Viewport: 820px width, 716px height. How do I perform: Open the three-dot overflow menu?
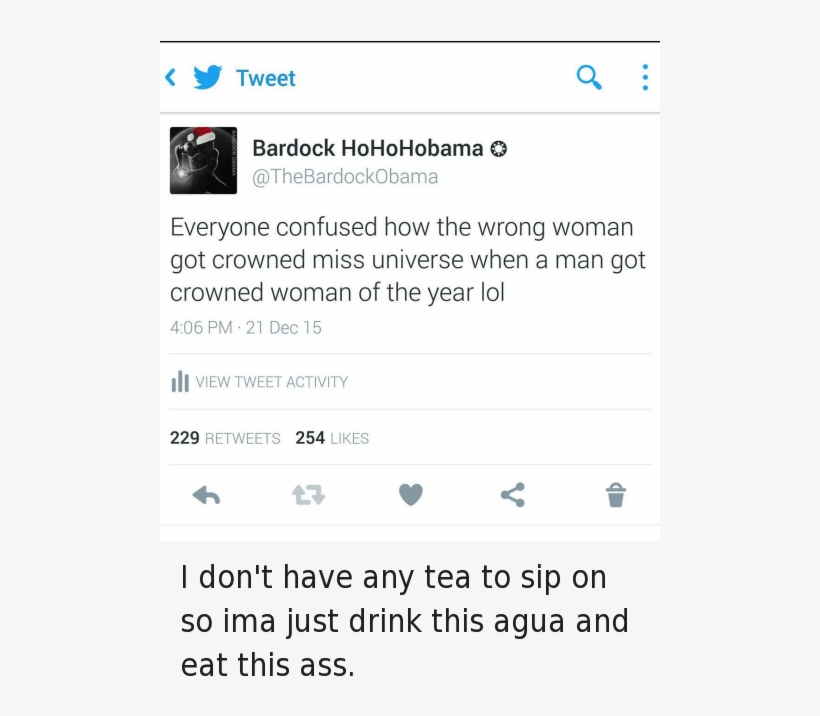coord(645,77)
